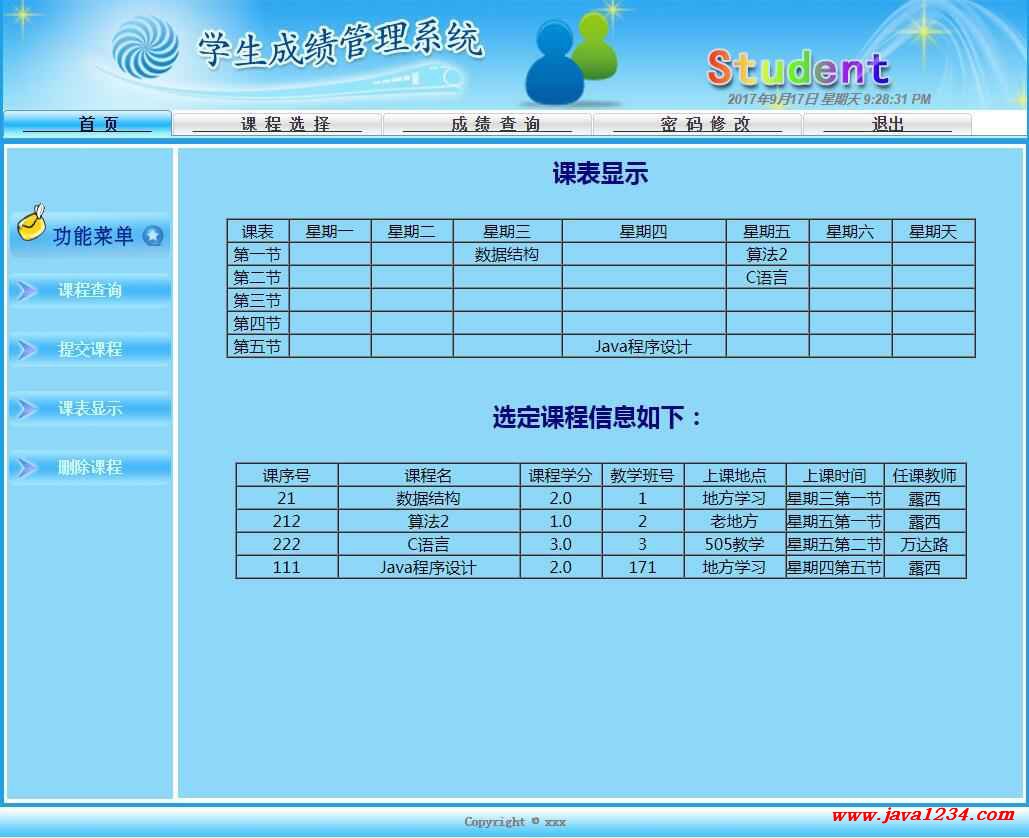Click the 数据结构 cell in the timetable
This screenshot has height=838, width=1029.
coord(507,255)
